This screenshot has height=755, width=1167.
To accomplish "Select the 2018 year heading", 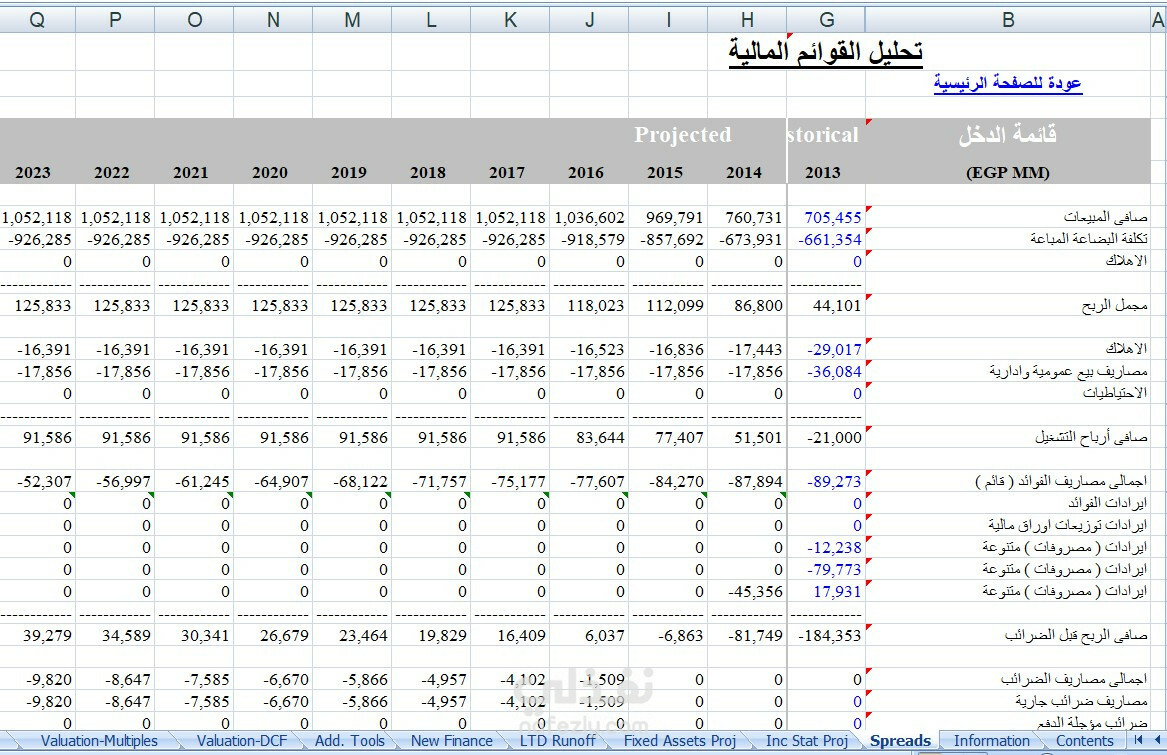I will (427, 173).
